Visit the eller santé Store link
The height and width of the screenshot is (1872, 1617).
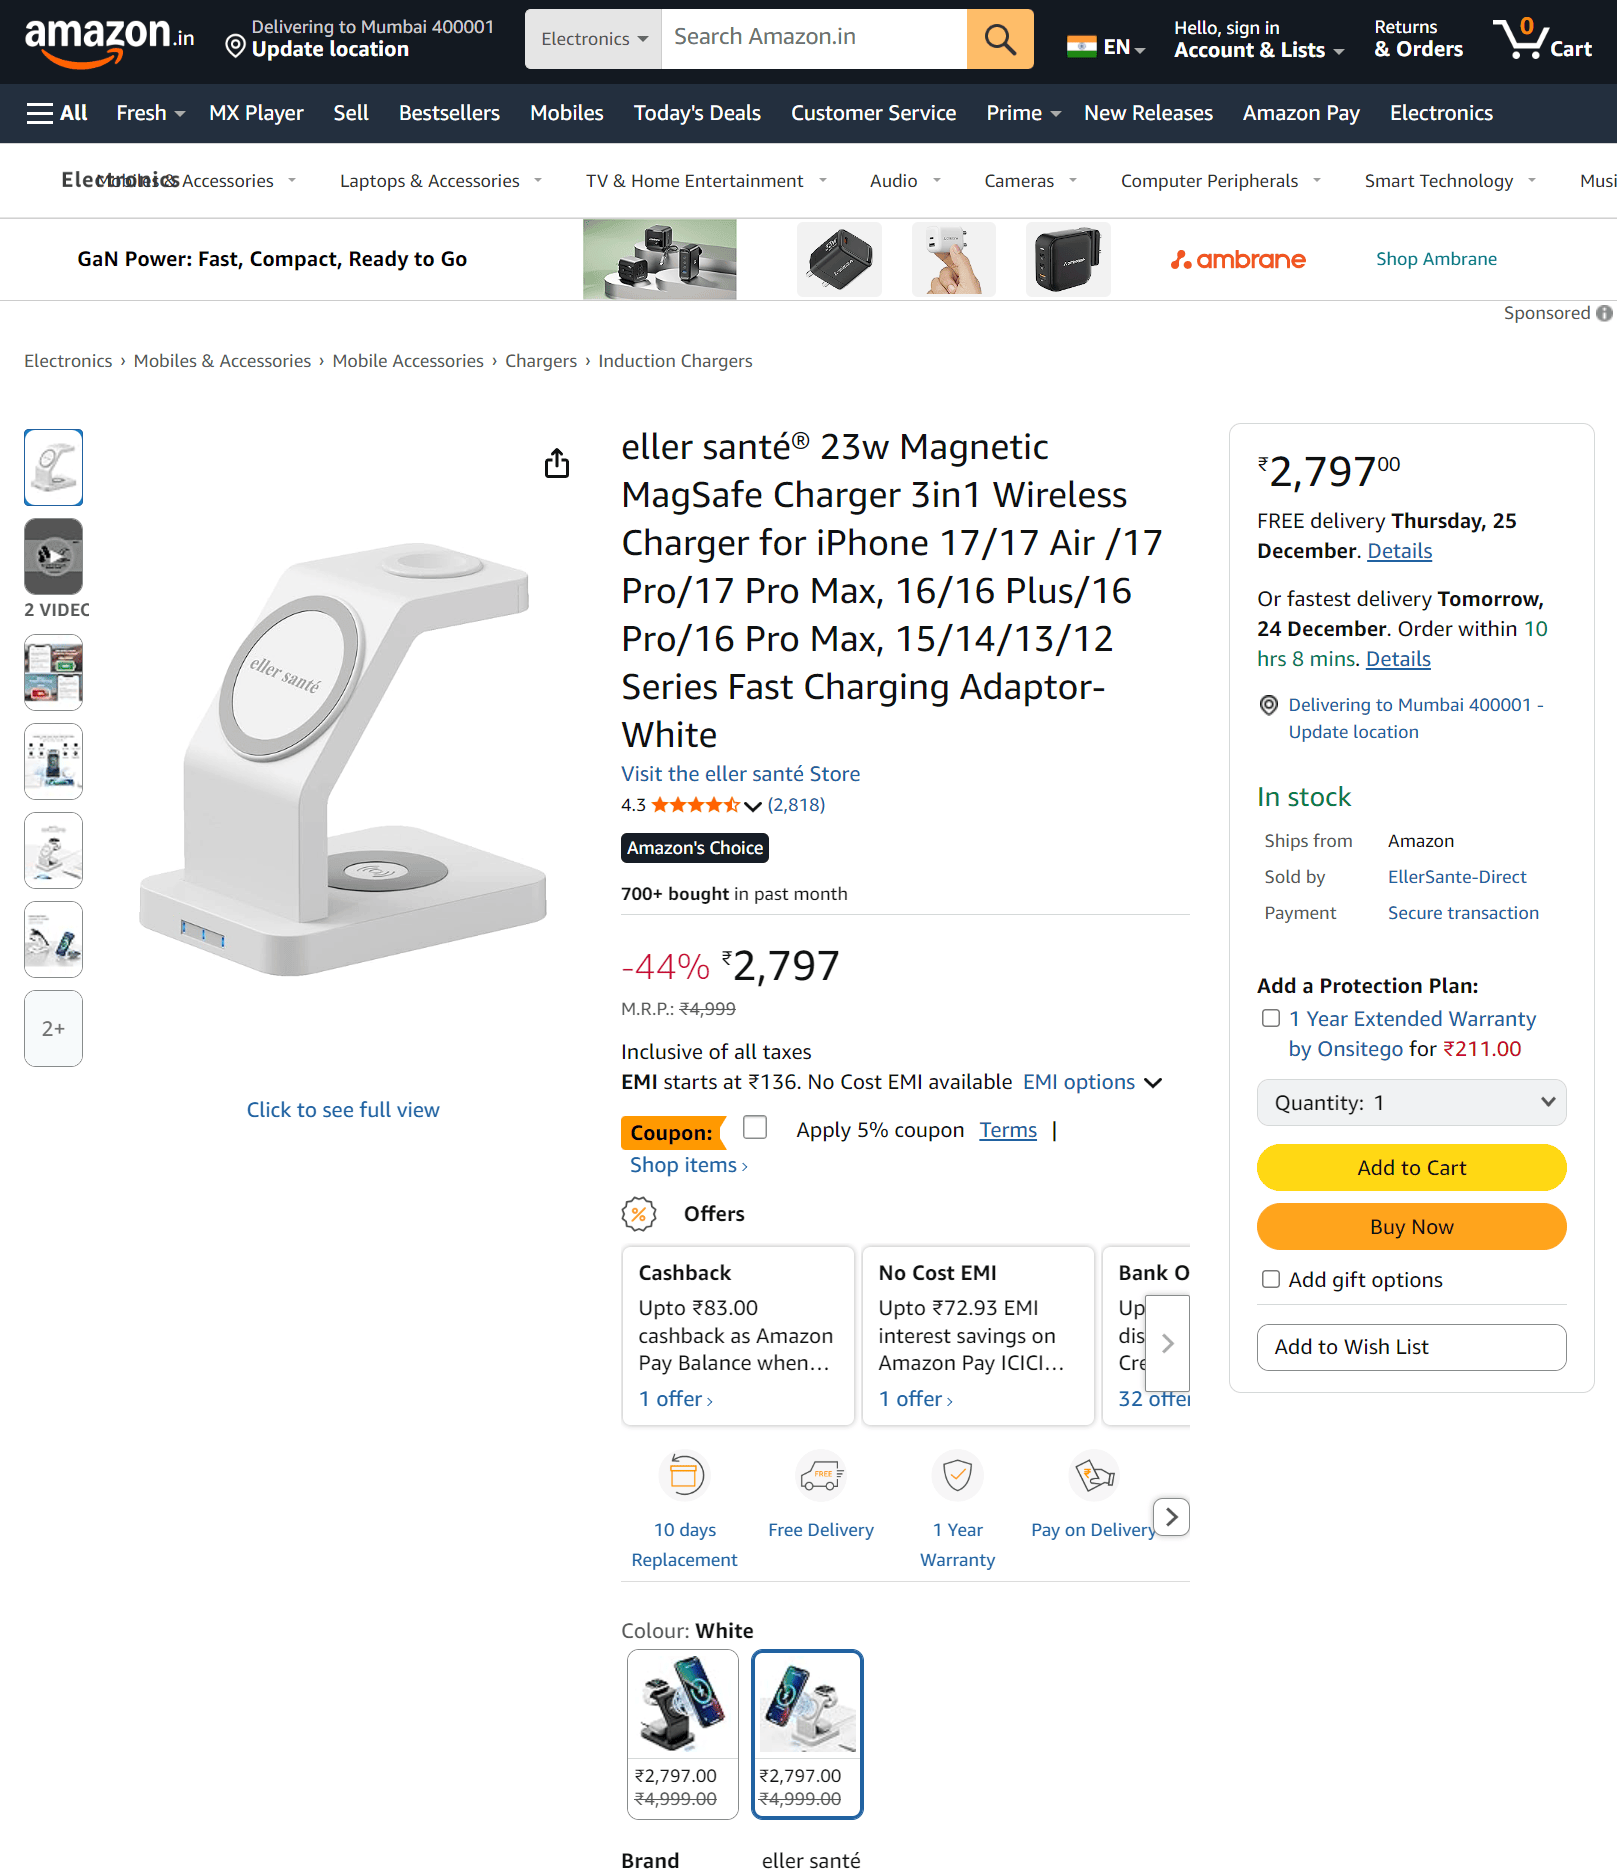[x=740, y=773]
